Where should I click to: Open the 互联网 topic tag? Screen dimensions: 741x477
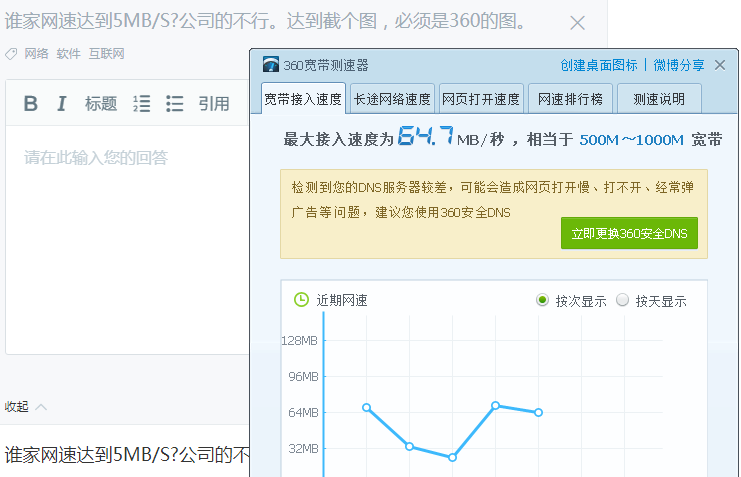point(106,54)
